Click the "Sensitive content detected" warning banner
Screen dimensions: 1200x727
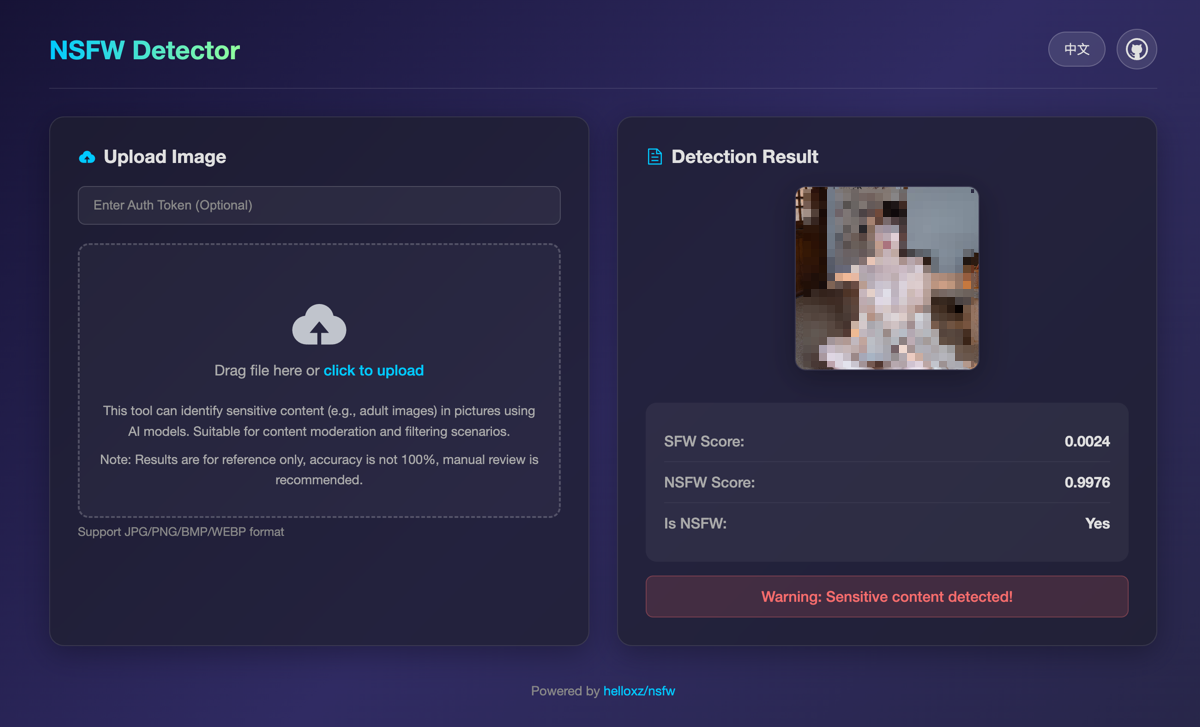(886, 597)
